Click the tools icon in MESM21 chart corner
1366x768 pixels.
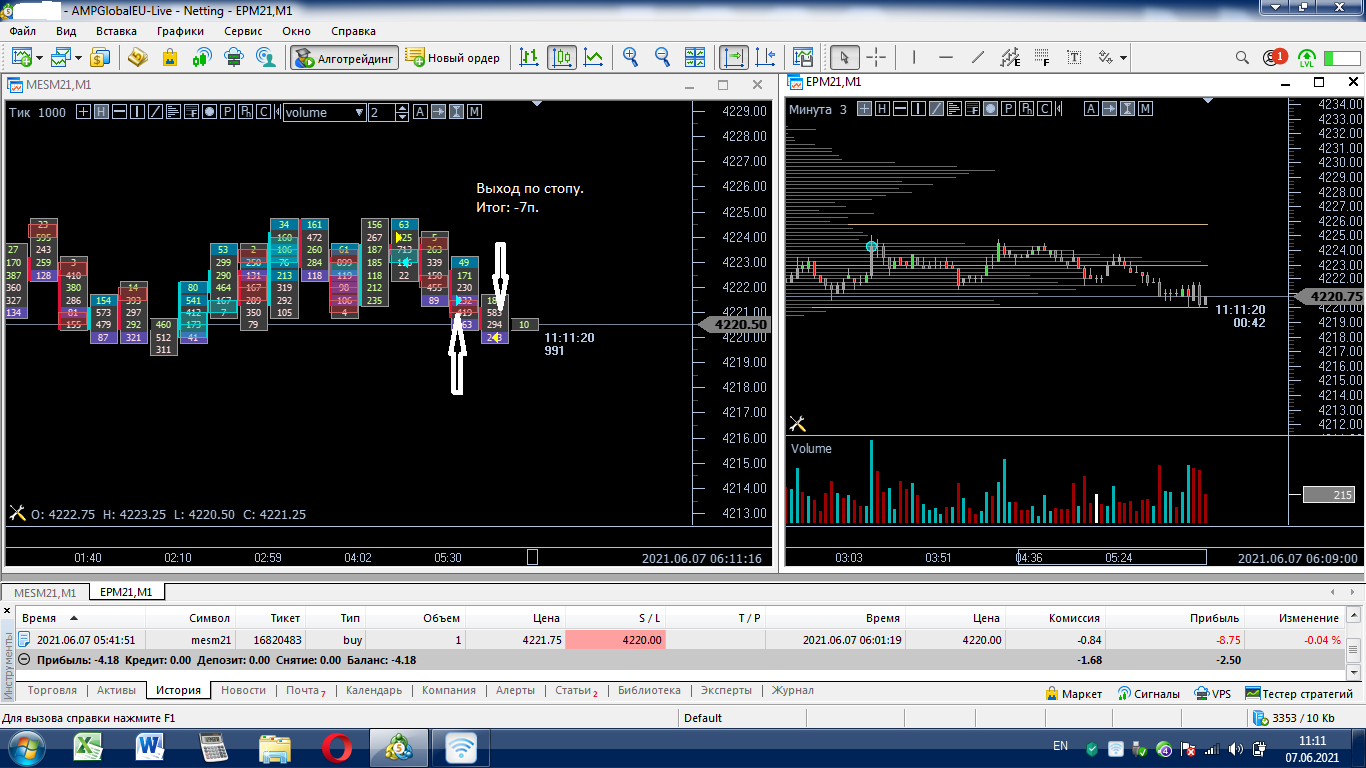click(17, 513)
